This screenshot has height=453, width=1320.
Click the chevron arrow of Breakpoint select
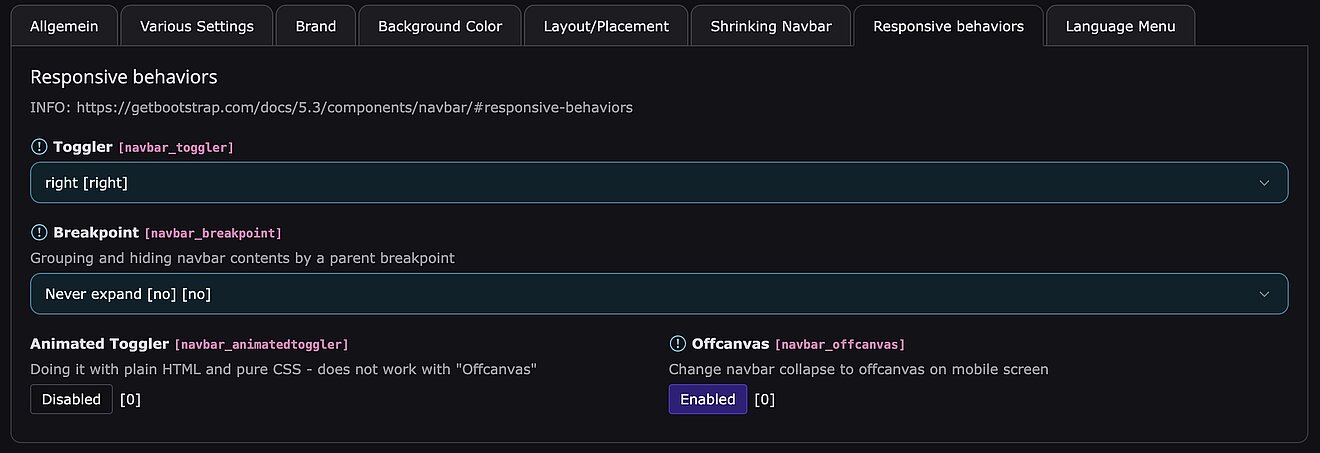click(x=1264, y=294)
